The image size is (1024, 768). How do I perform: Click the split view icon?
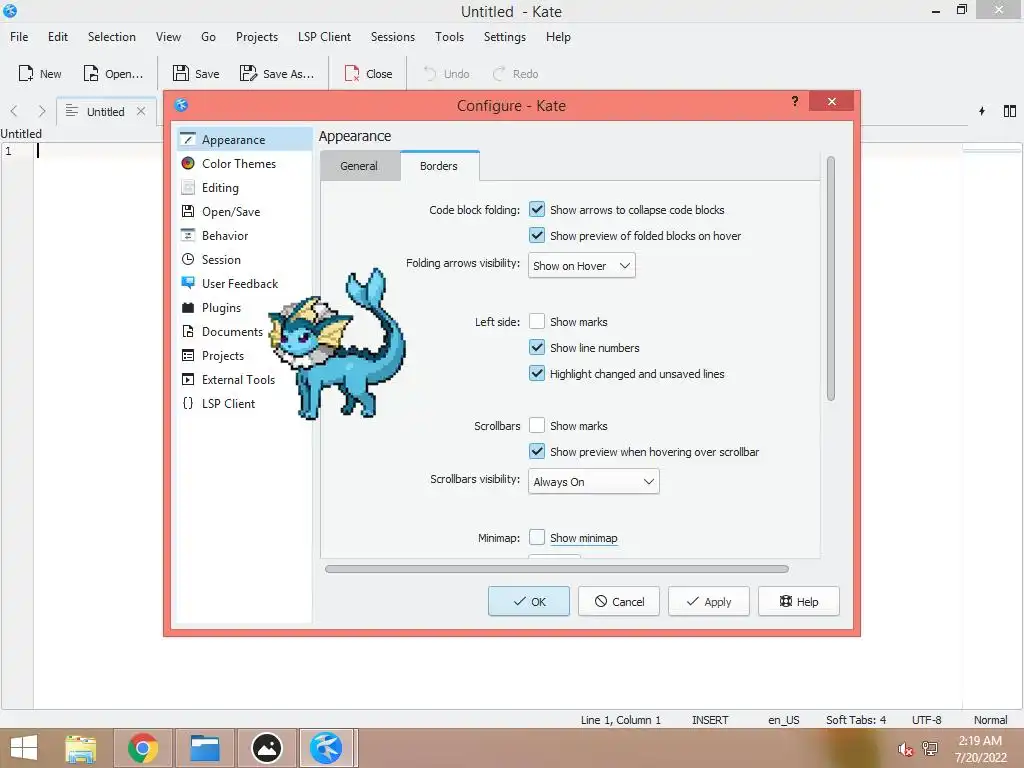tap(1010, 111)
